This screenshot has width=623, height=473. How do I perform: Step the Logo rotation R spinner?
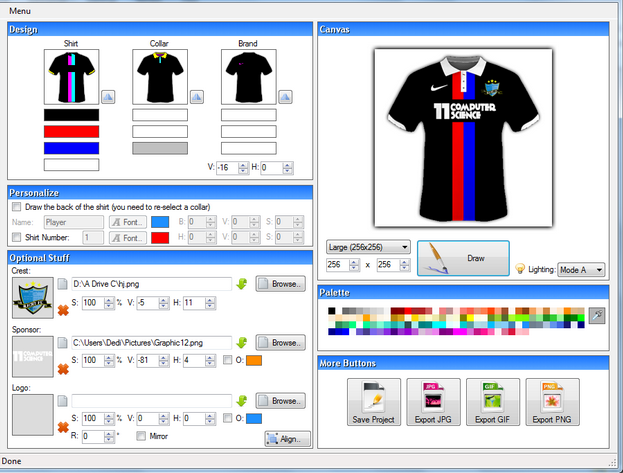click(109, 436)
